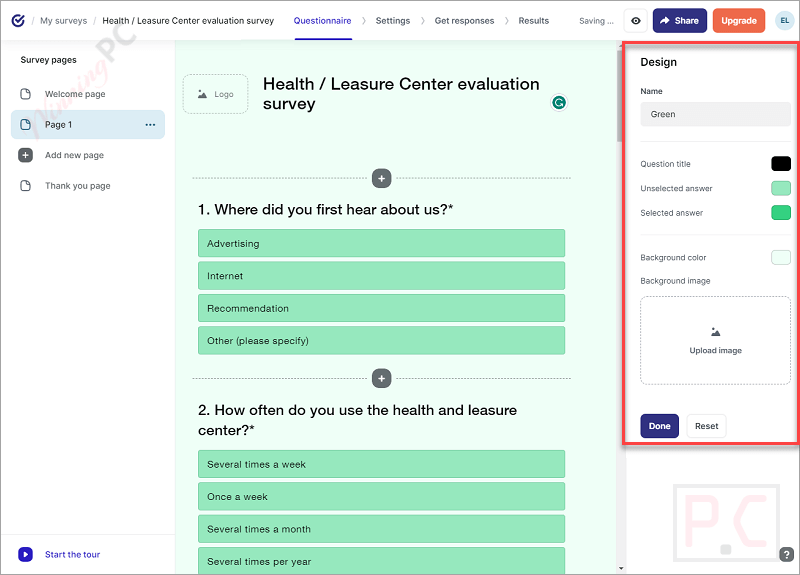Open help question mark icon

coord(786,554)
